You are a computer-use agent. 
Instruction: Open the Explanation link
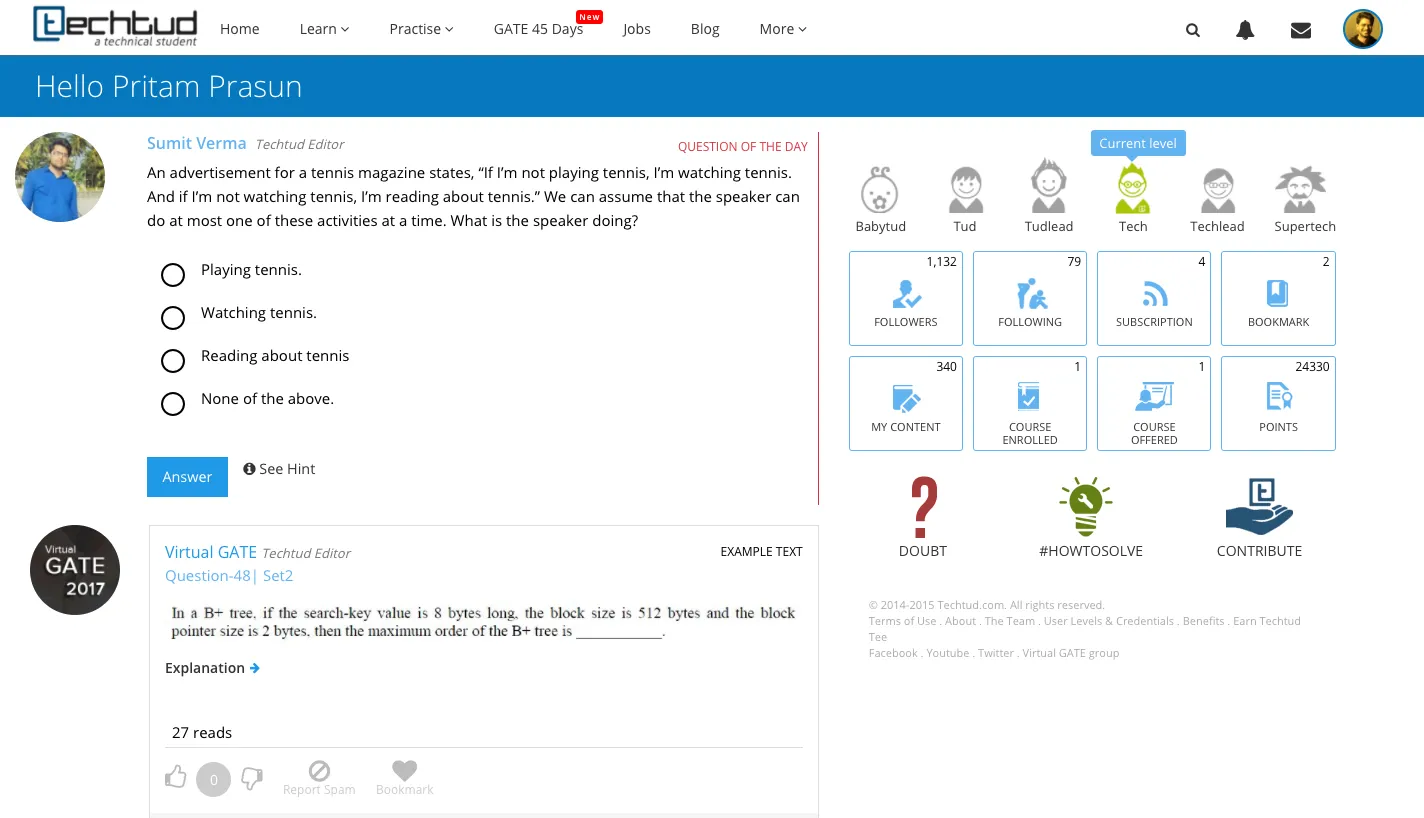[212, 667]
